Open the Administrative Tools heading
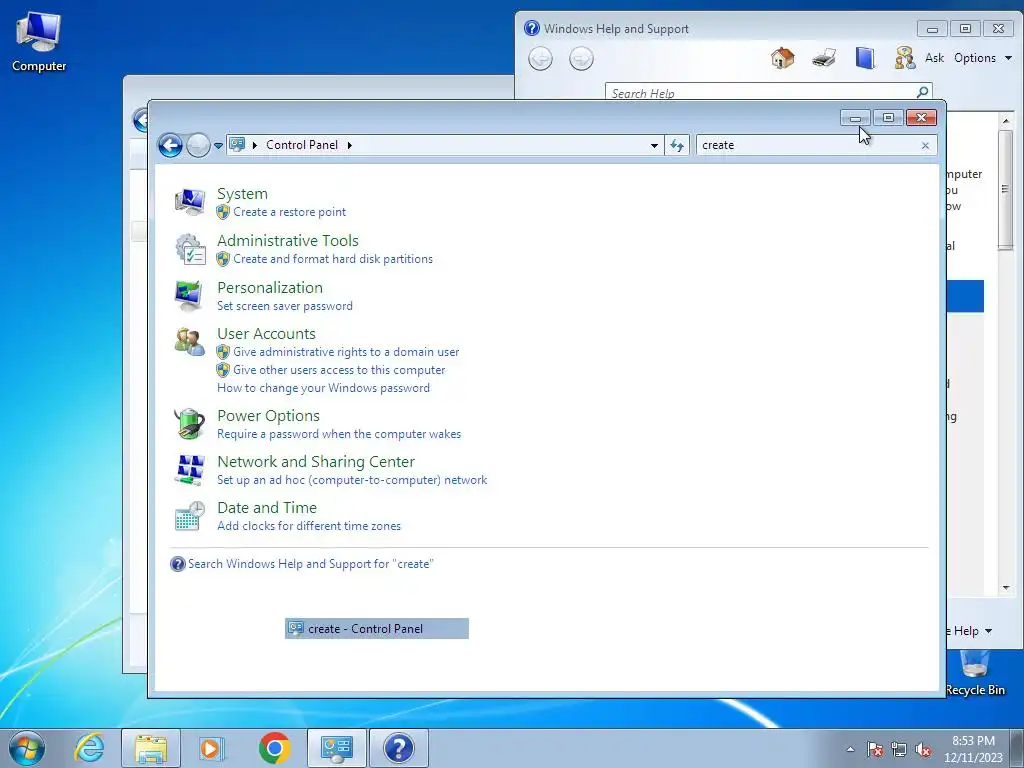Image resolution: width=1024 pixels, height=768 pixels. click(288, 241)
